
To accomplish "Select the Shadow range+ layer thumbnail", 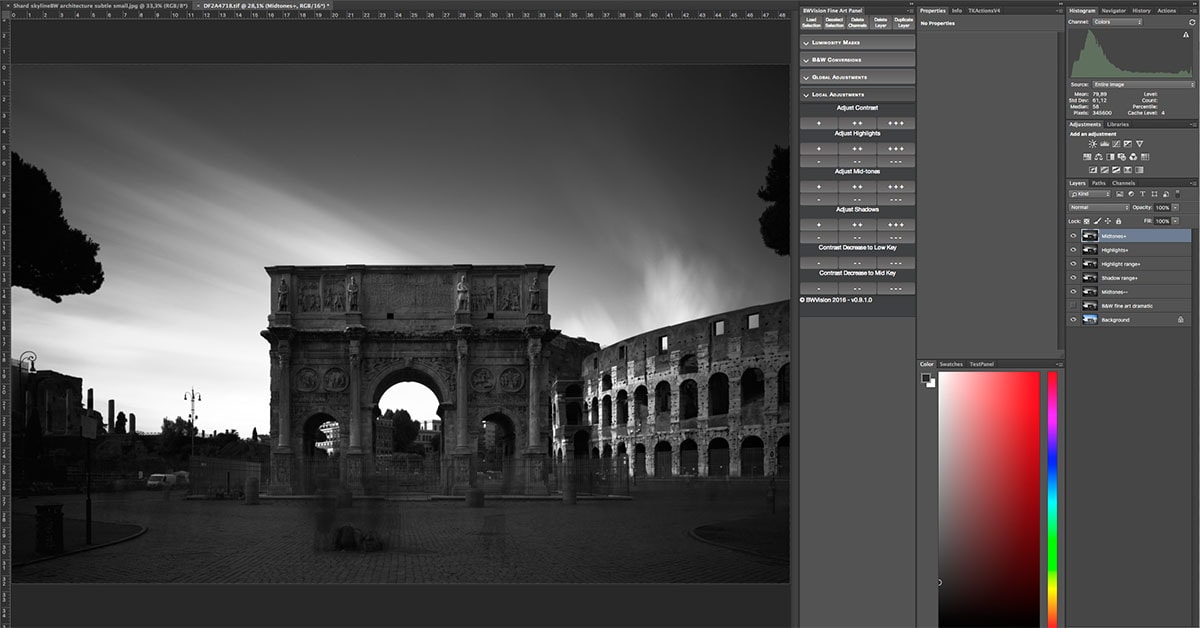I will (x=1090, y=278).
